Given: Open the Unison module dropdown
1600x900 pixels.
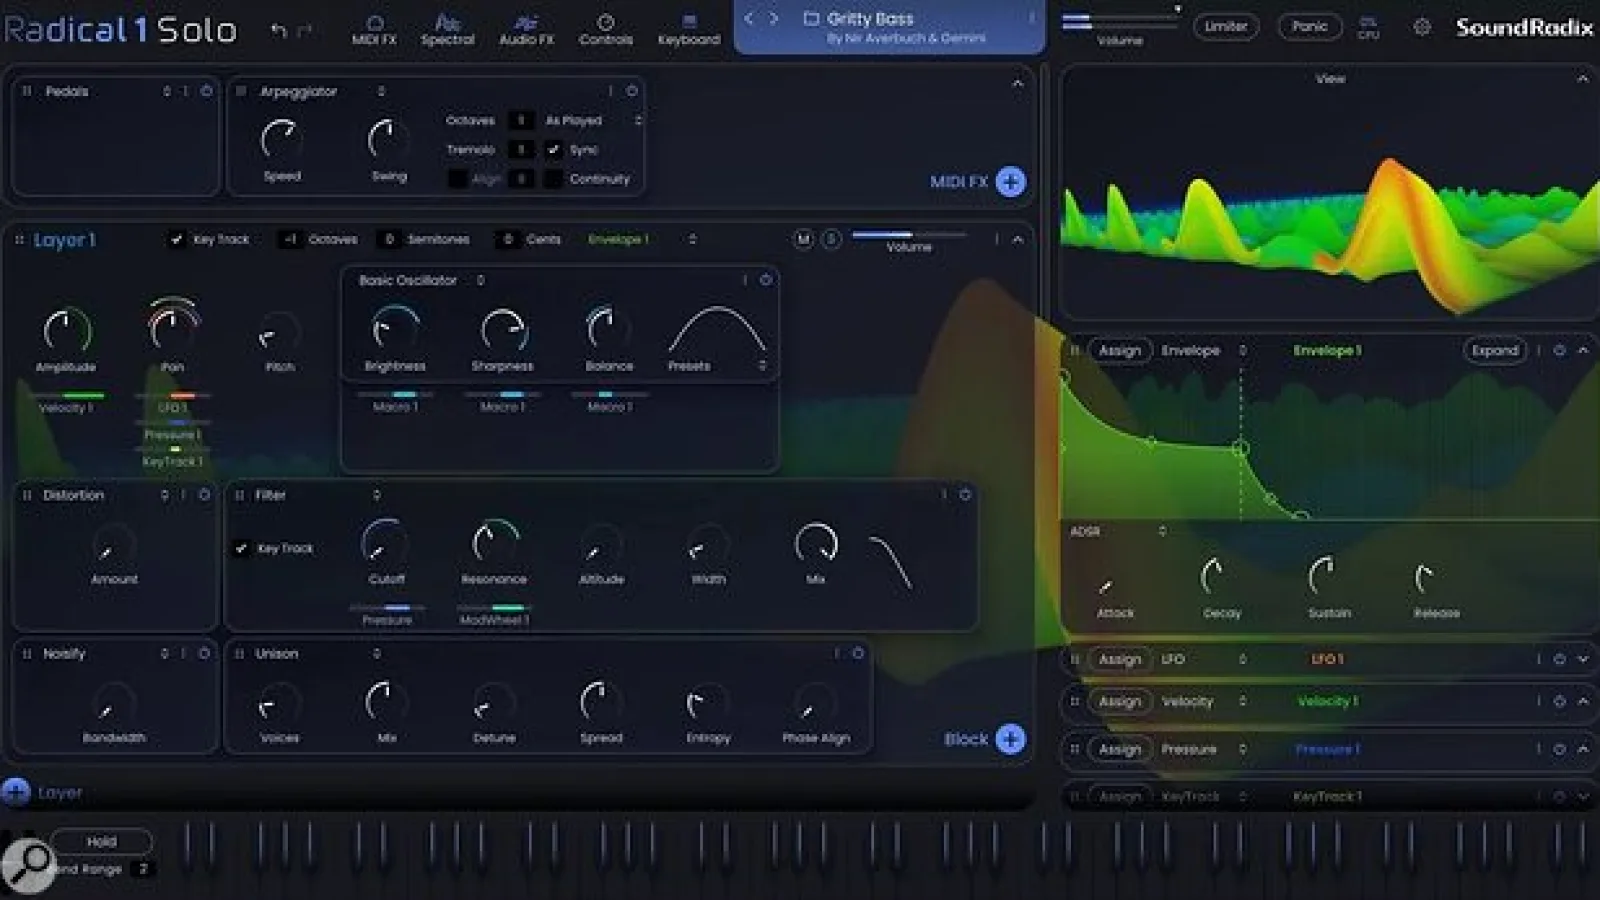Looking at the screenshot, I should click(x=376, y=653).
